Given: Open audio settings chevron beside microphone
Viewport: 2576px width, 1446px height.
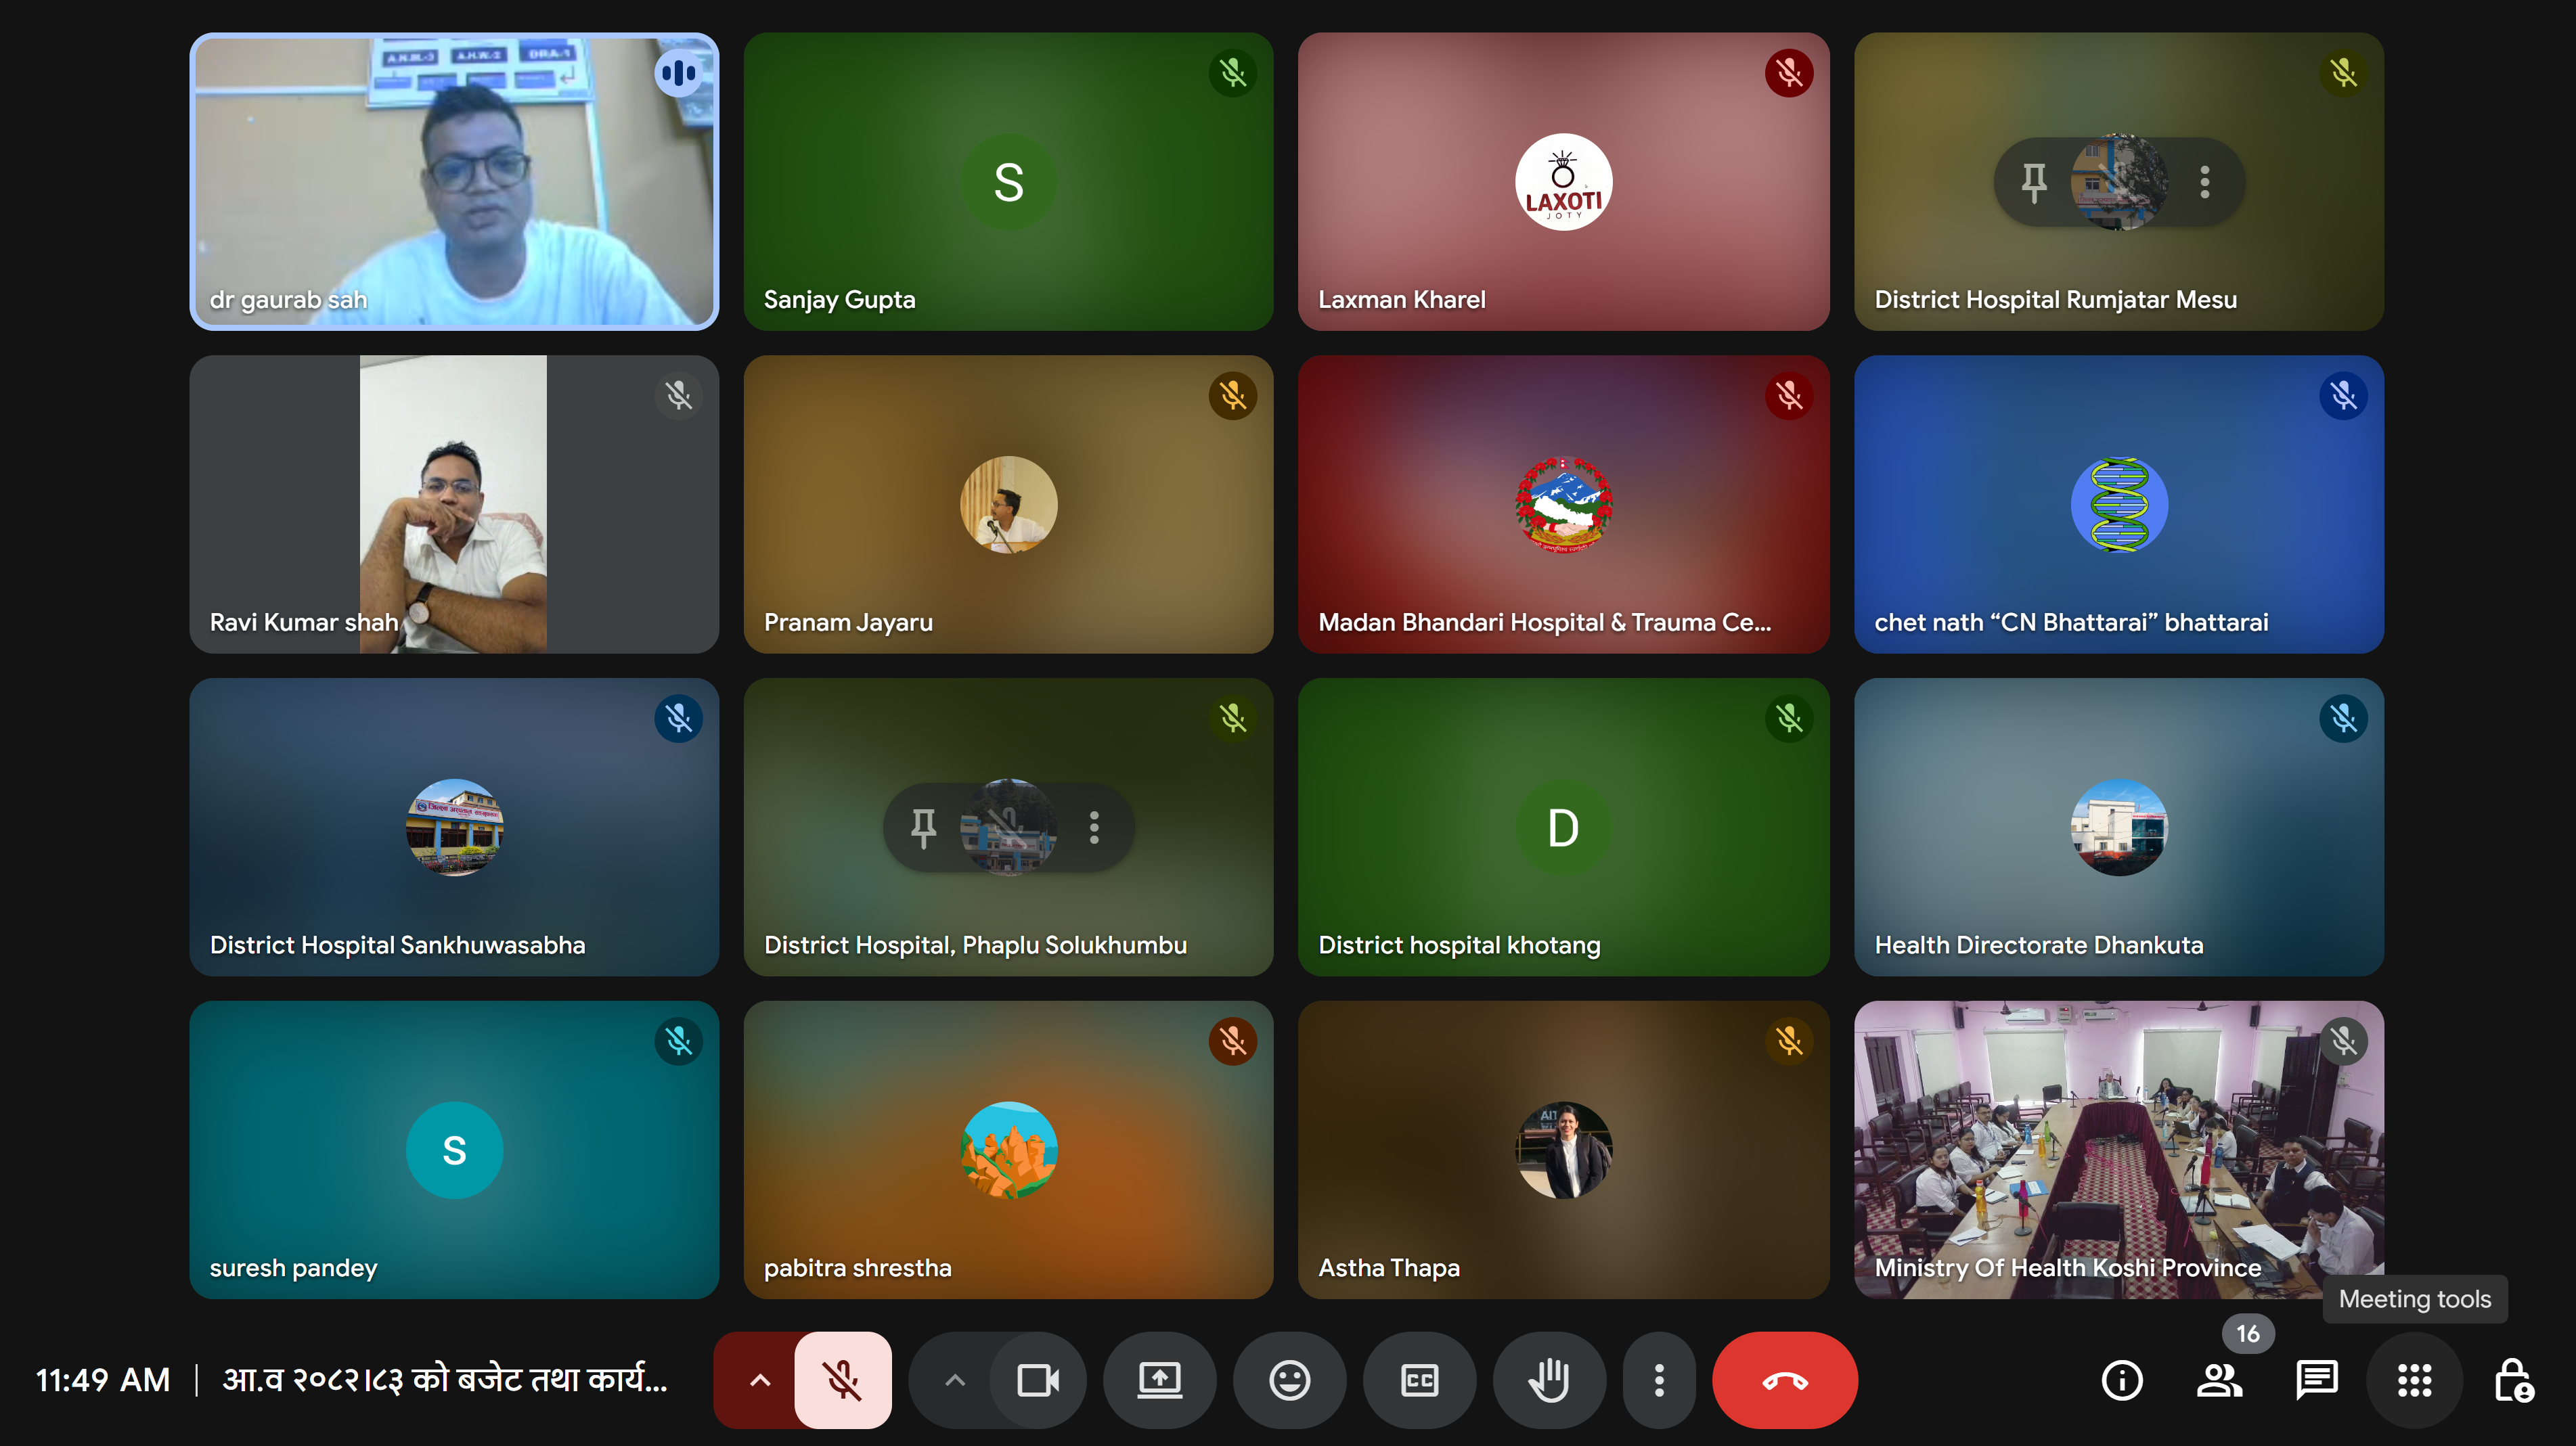Looking at the screenshot, I should click(759, 1380).
